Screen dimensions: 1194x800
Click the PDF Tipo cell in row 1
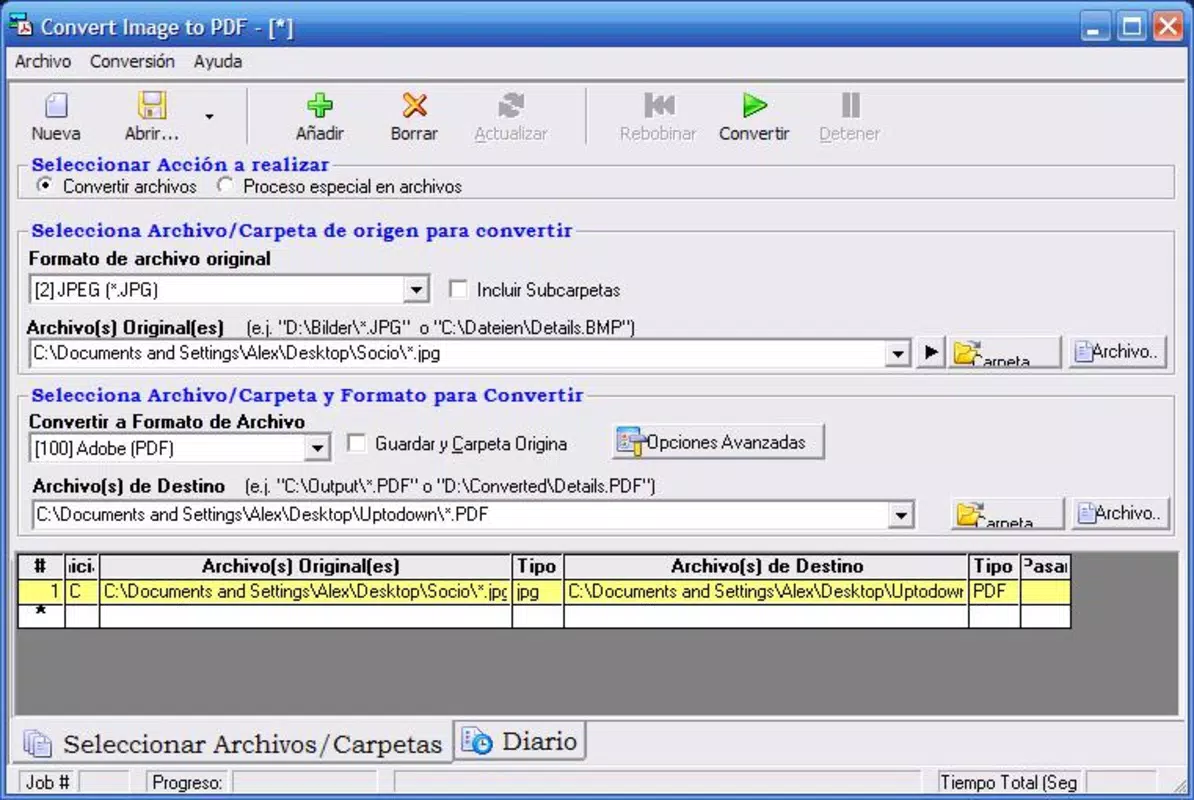(x=994, y=591)
